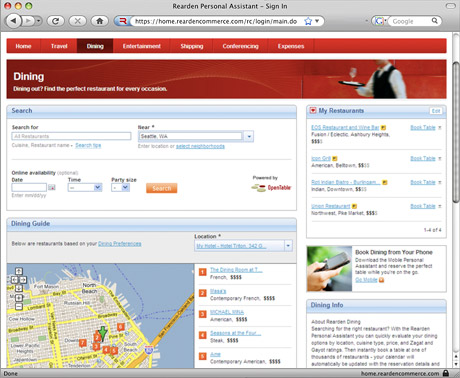Open the address bar history dropdown arrow
Image resolution: width=460 pixels, height=378 pixels.
pos(317,21)
